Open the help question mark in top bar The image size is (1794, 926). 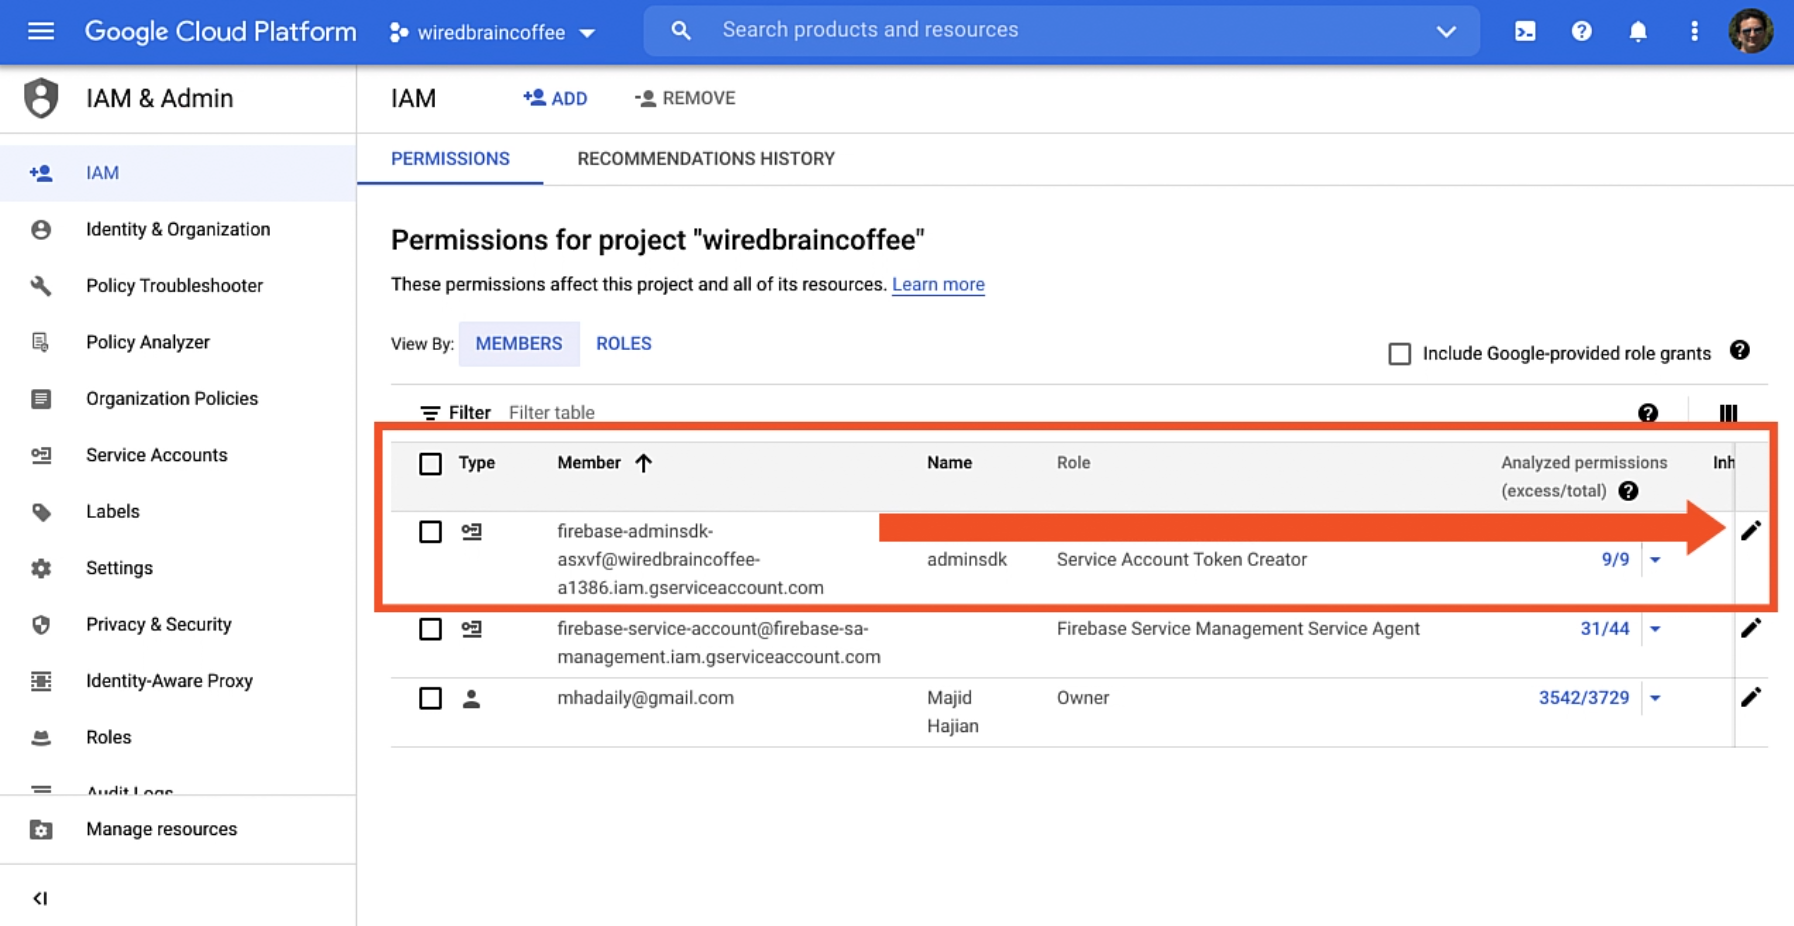[1581, 31]
